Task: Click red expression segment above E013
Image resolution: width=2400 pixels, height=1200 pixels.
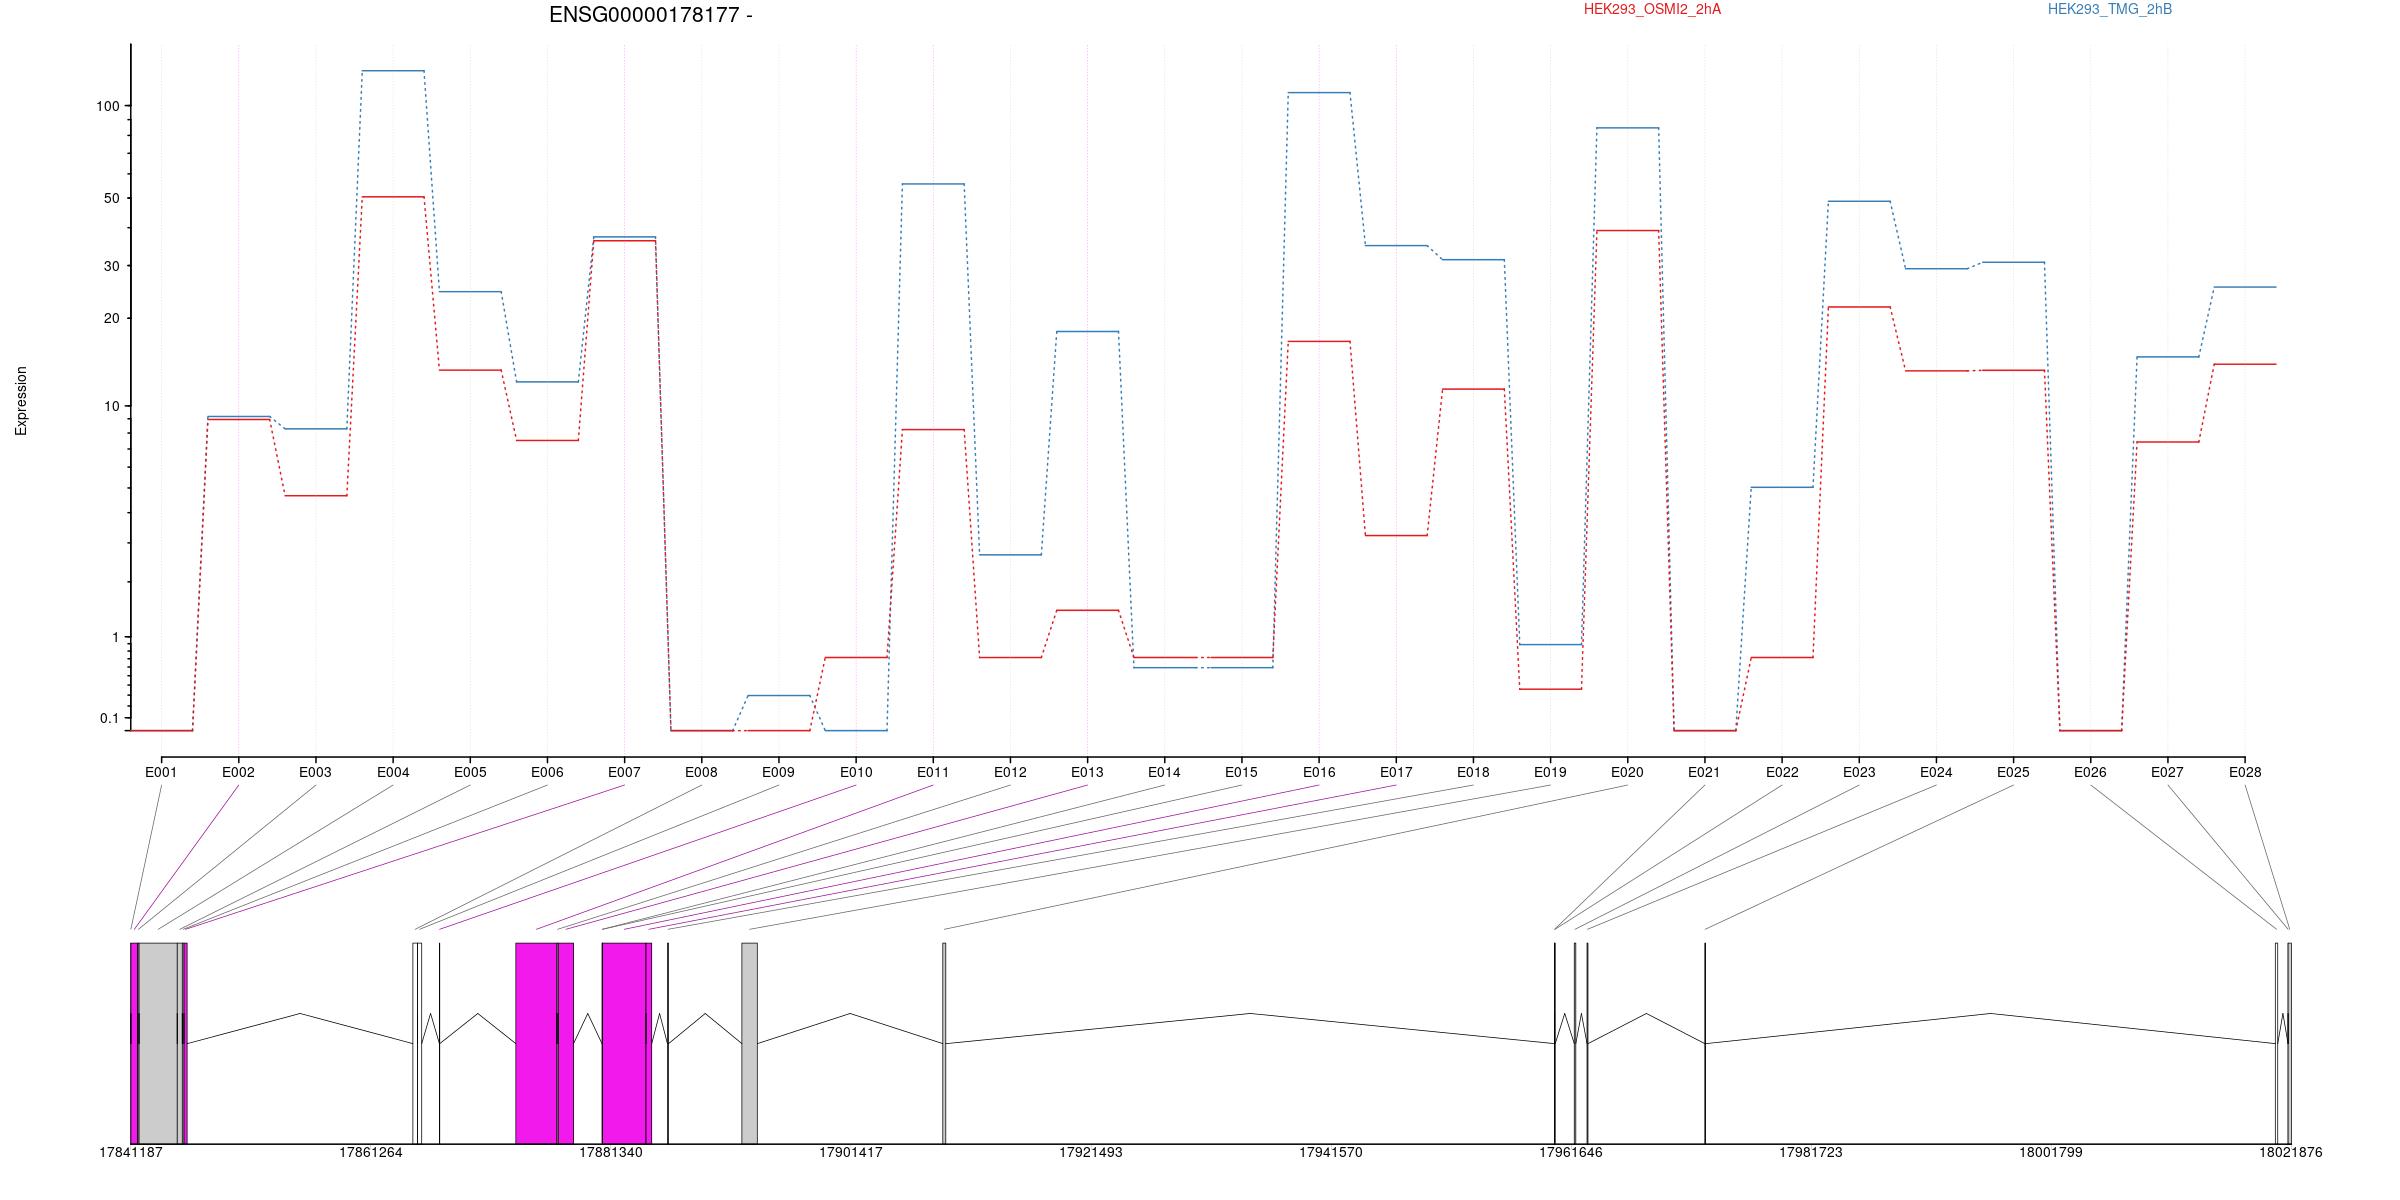Action: 1087,610
